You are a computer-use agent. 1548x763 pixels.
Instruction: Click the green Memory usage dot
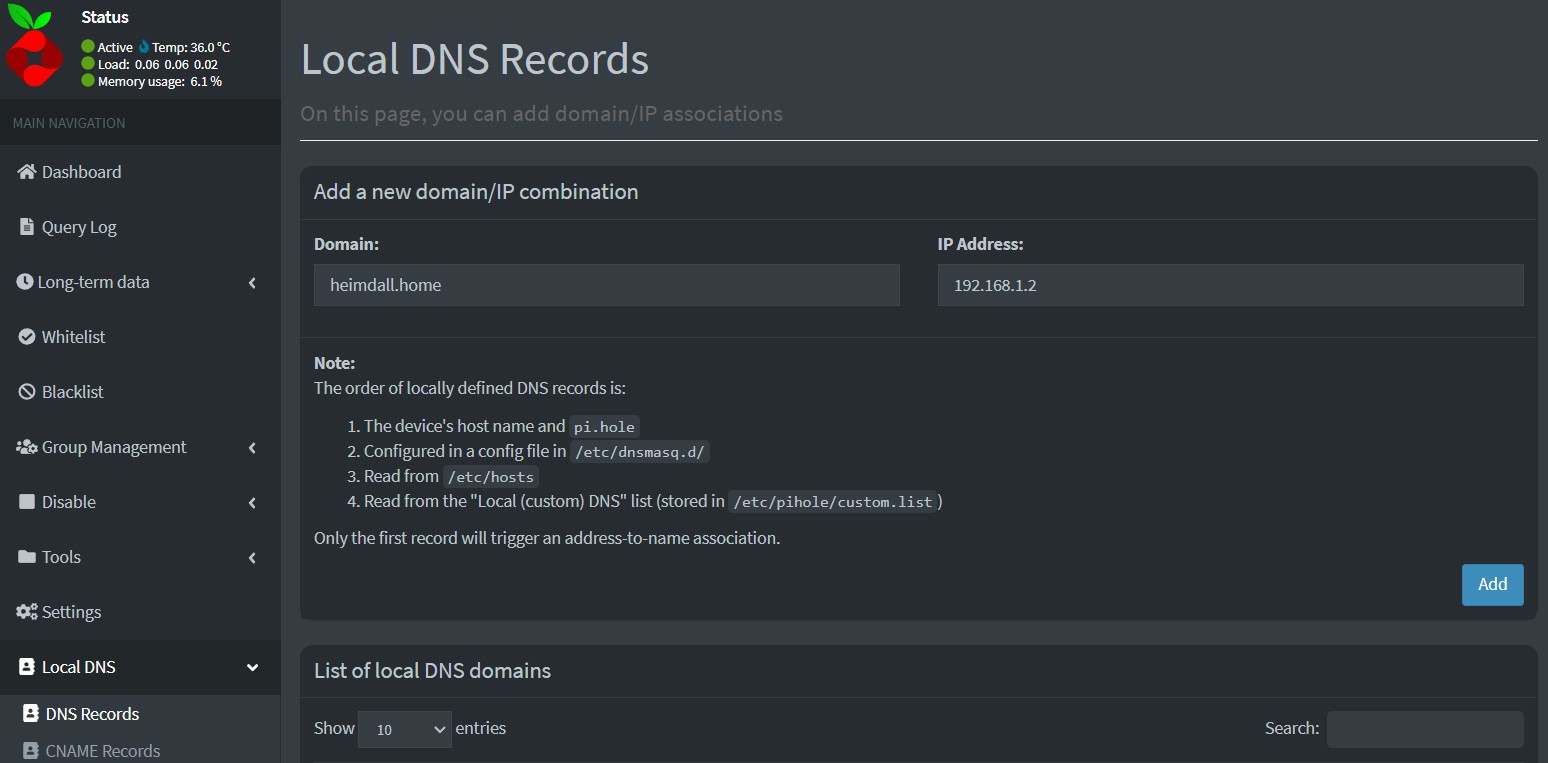click(x=88, y=80)
